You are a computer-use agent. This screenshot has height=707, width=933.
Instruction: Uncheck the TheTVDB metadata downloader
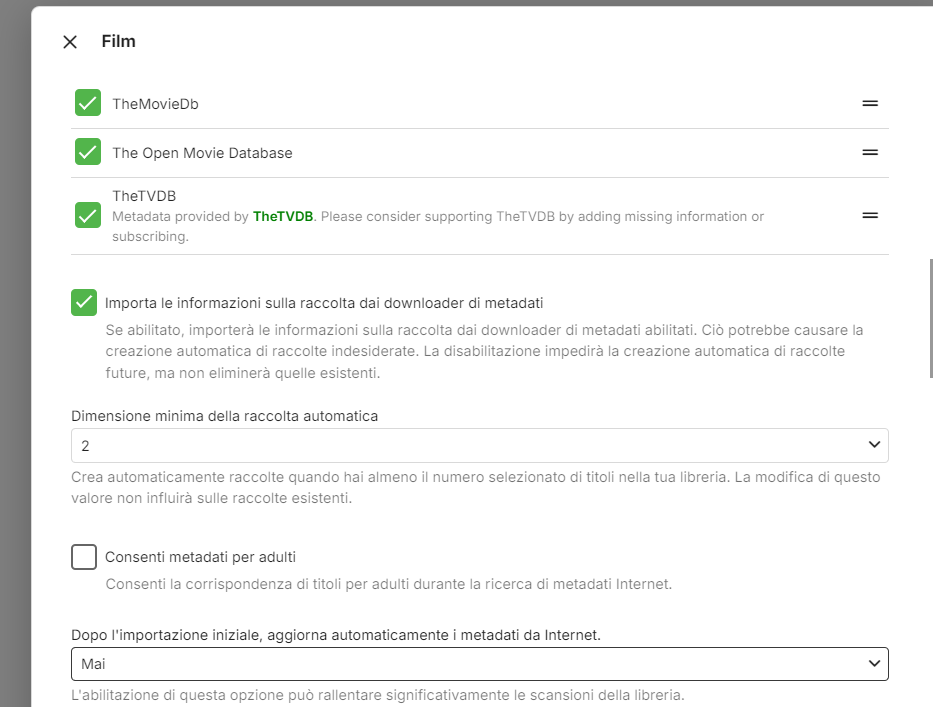88,216
